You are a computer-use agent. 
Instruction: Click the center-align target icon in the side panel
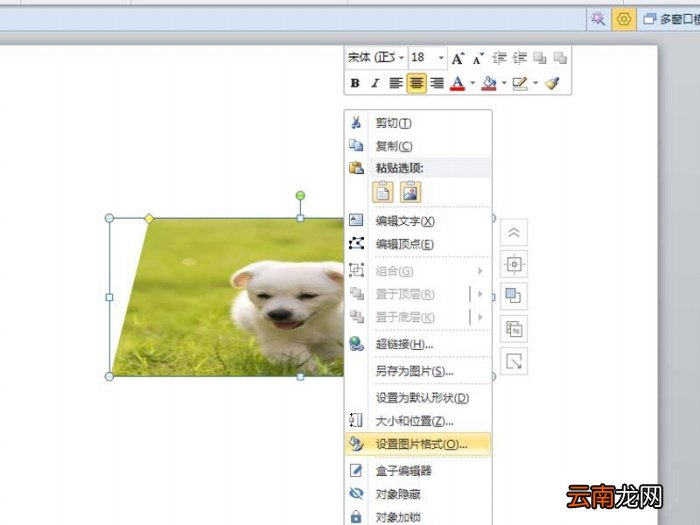tap(514, 264)
